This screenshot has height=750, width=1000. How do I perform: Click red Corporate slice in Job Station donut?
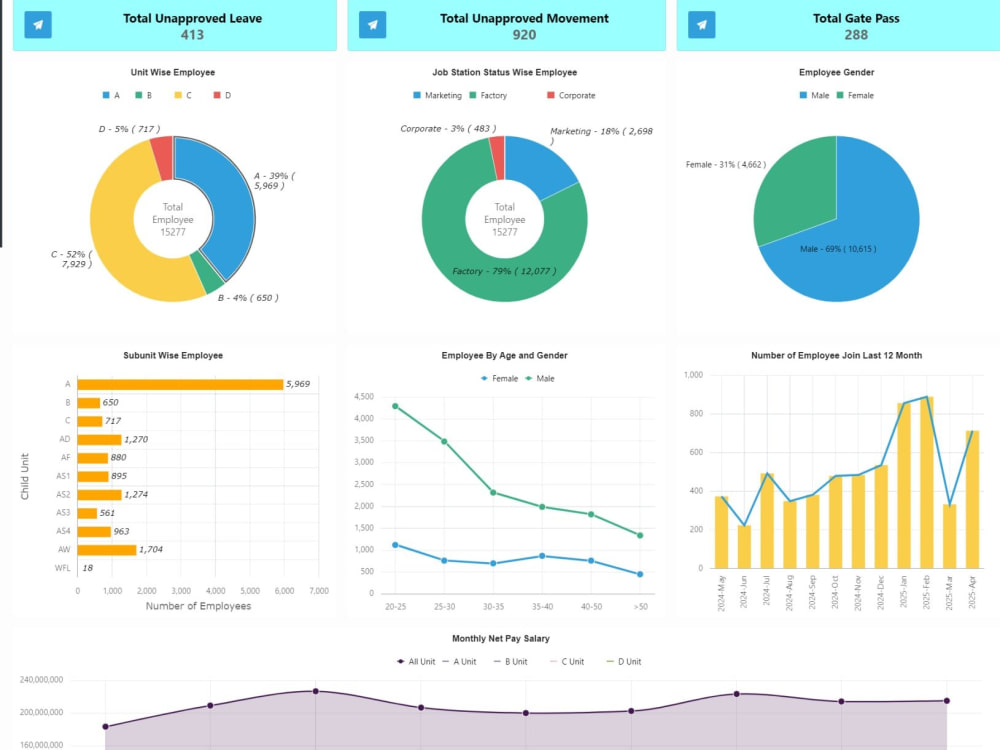point(498,156)
